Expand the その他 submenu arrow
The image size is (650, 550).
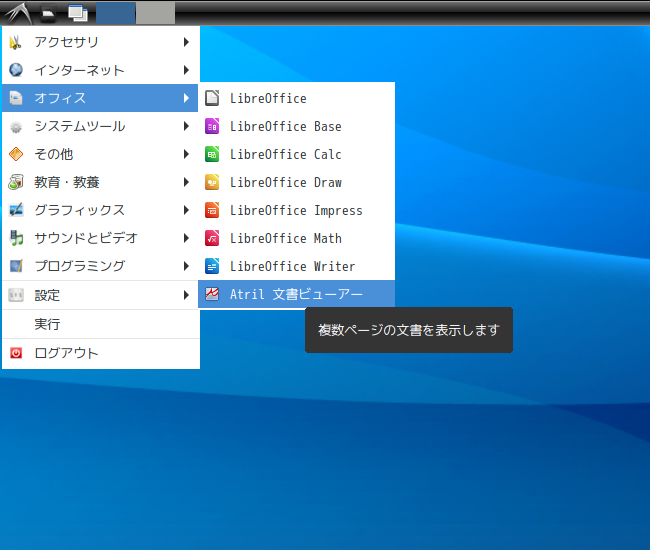click(187, 154)
